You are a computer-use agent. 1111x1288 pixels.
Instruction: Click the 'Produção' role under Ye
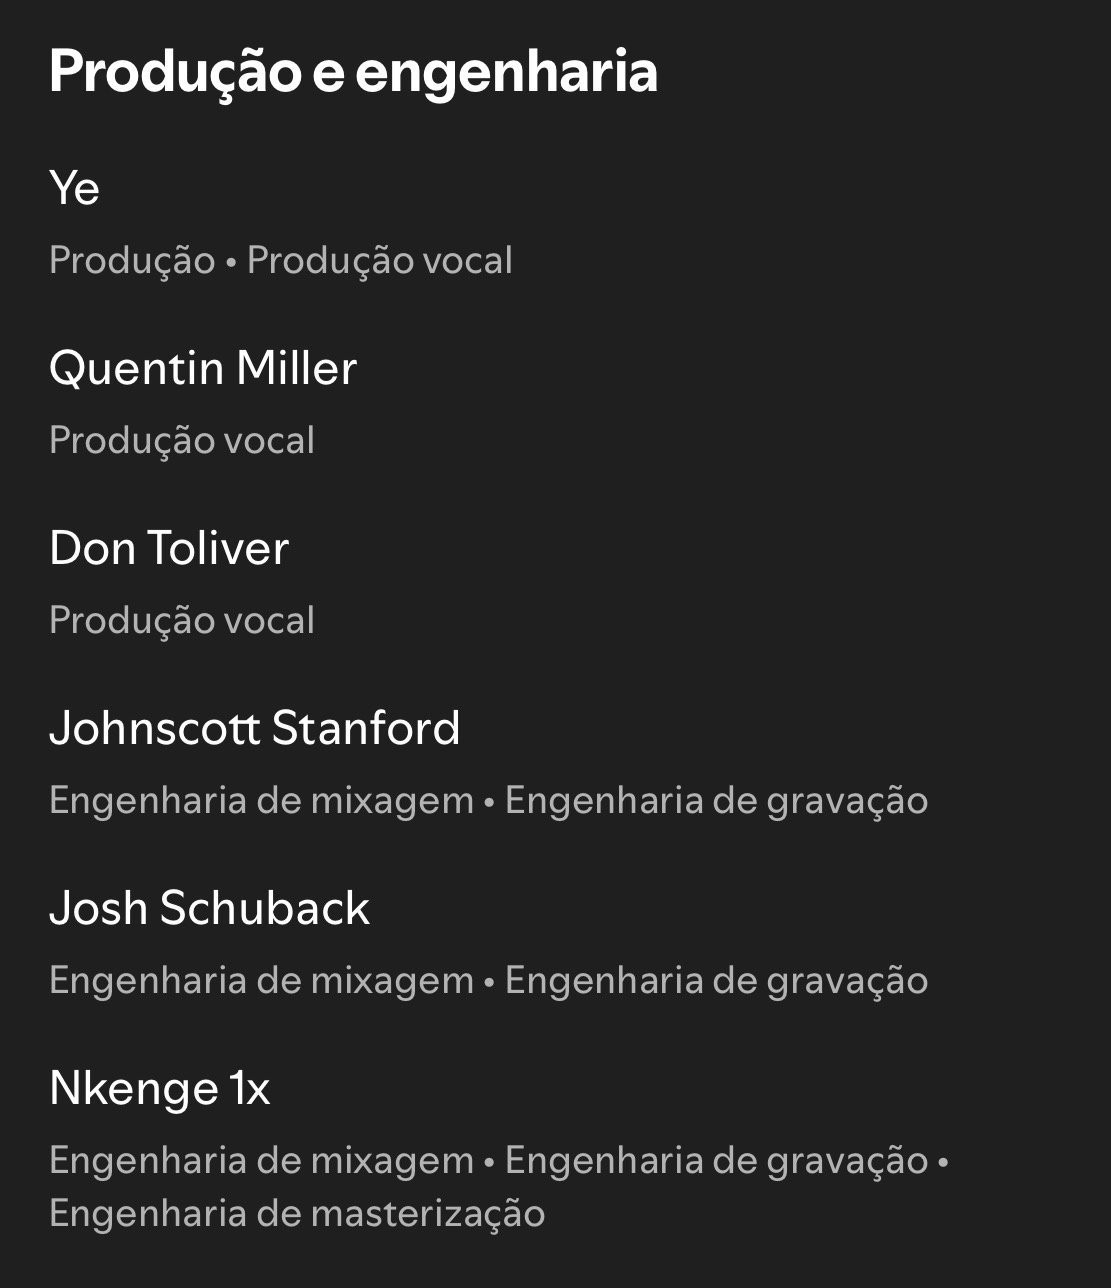pyautogui.click(x=132, y=261)
